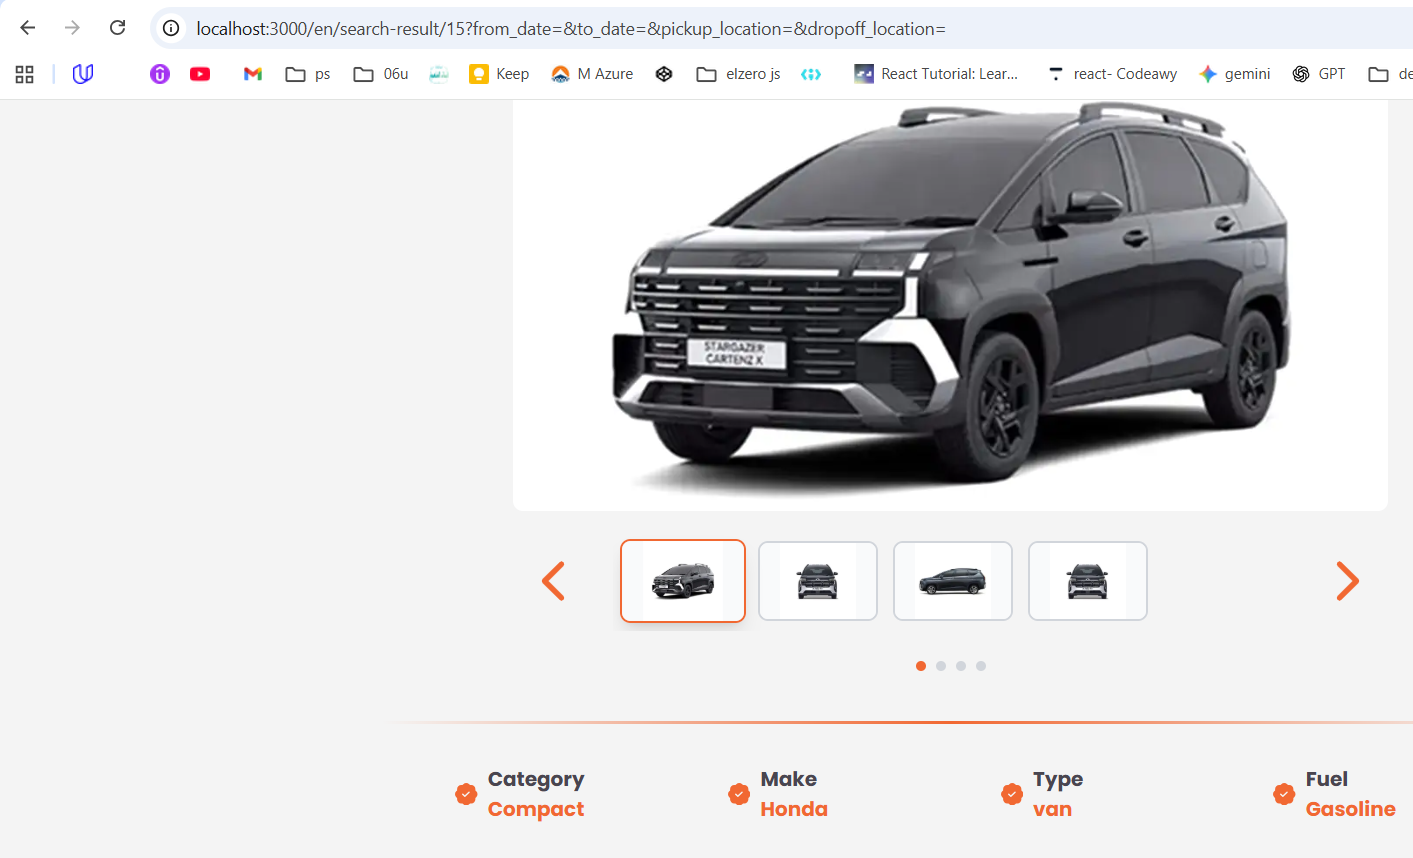Screen dimensions: 1413x858
Task: Click the Fuel label text
Action: click(1327, 779)
